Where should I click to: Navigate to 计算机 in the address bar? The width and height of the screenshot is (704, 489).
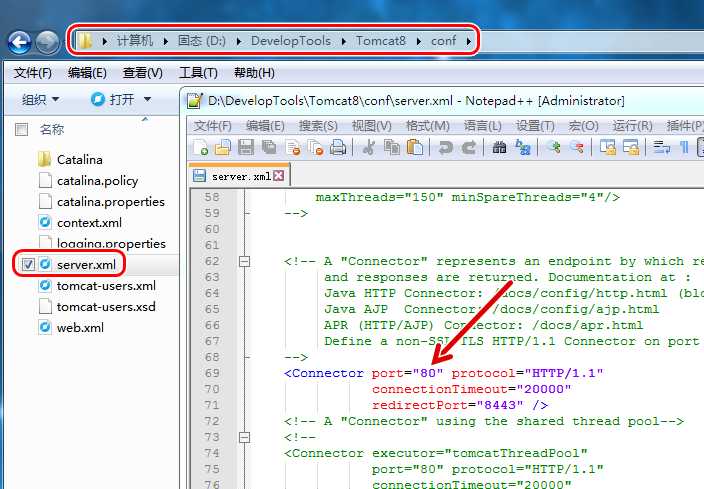135,41
